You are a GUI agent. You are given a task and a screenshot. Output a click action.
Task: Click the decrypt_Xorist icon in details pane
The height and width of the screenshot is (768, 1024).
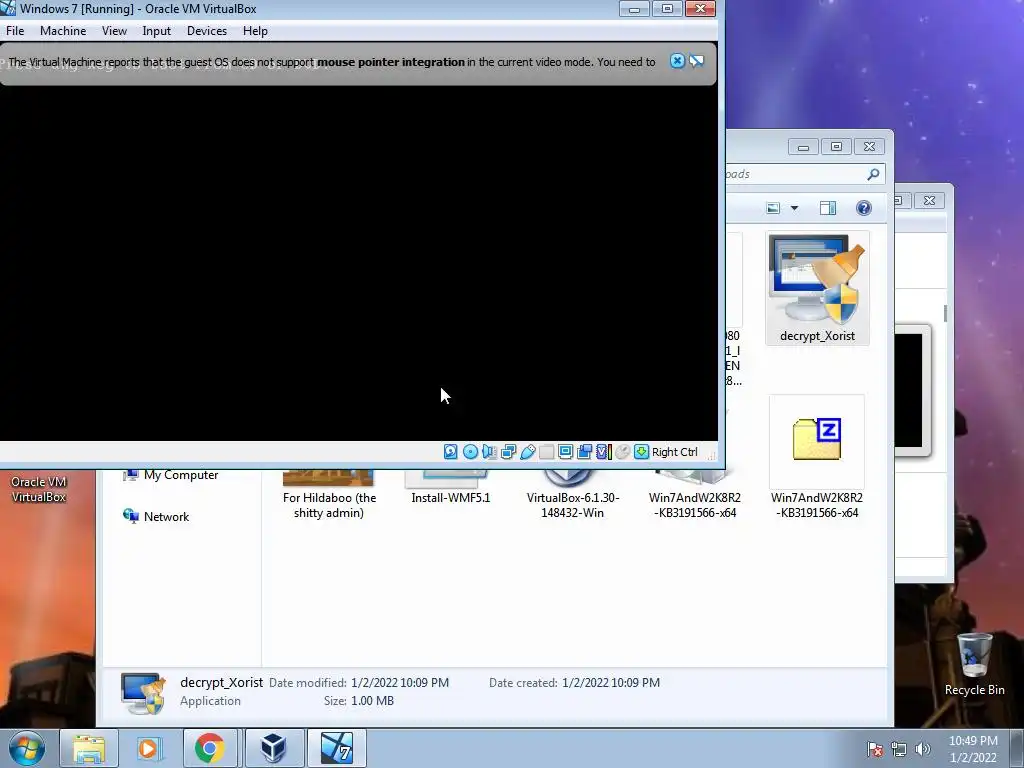point(143,693)
